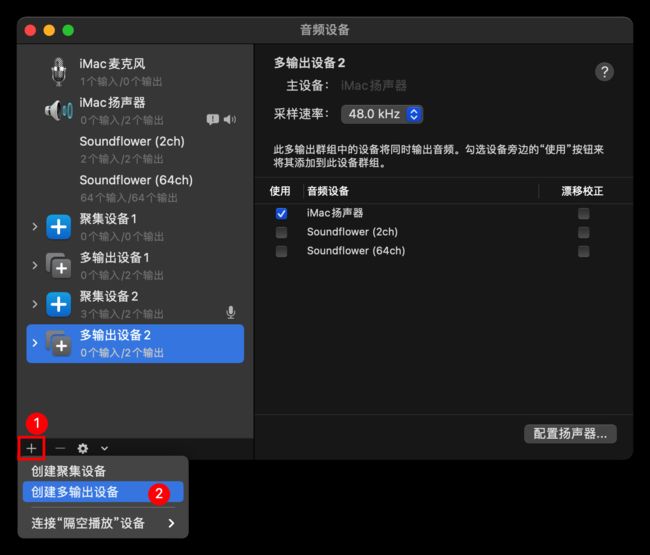Click the window's yellow minimize button
The width and height of the screenshot is (650, 555).
[49, 30]
